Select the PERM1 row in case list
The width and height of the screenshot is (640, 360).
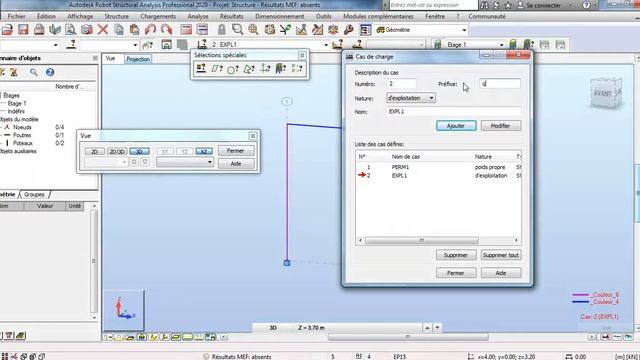click(x=438, y=167)
